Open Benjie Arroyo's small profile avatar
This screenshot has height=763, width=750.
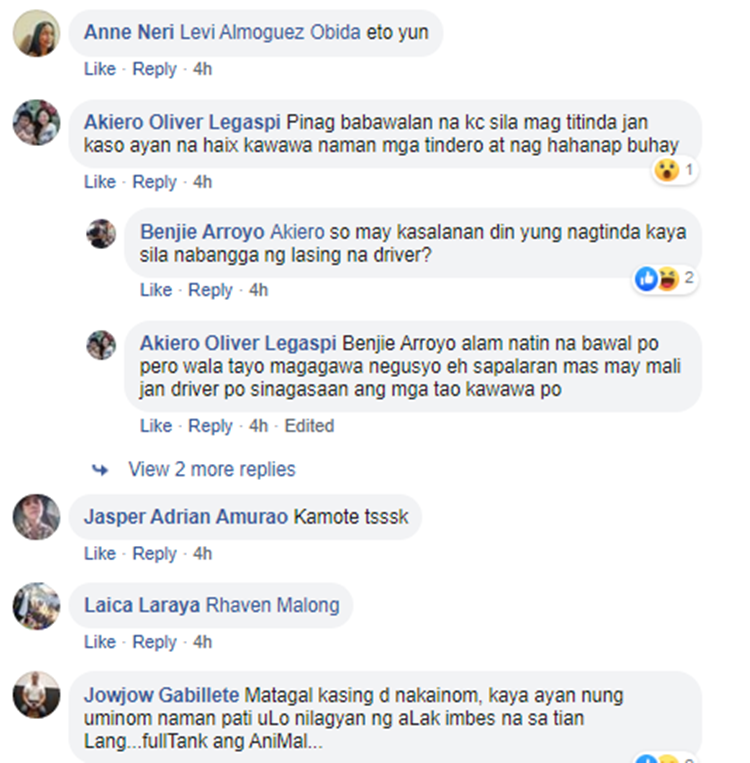[x=101, y=234]
